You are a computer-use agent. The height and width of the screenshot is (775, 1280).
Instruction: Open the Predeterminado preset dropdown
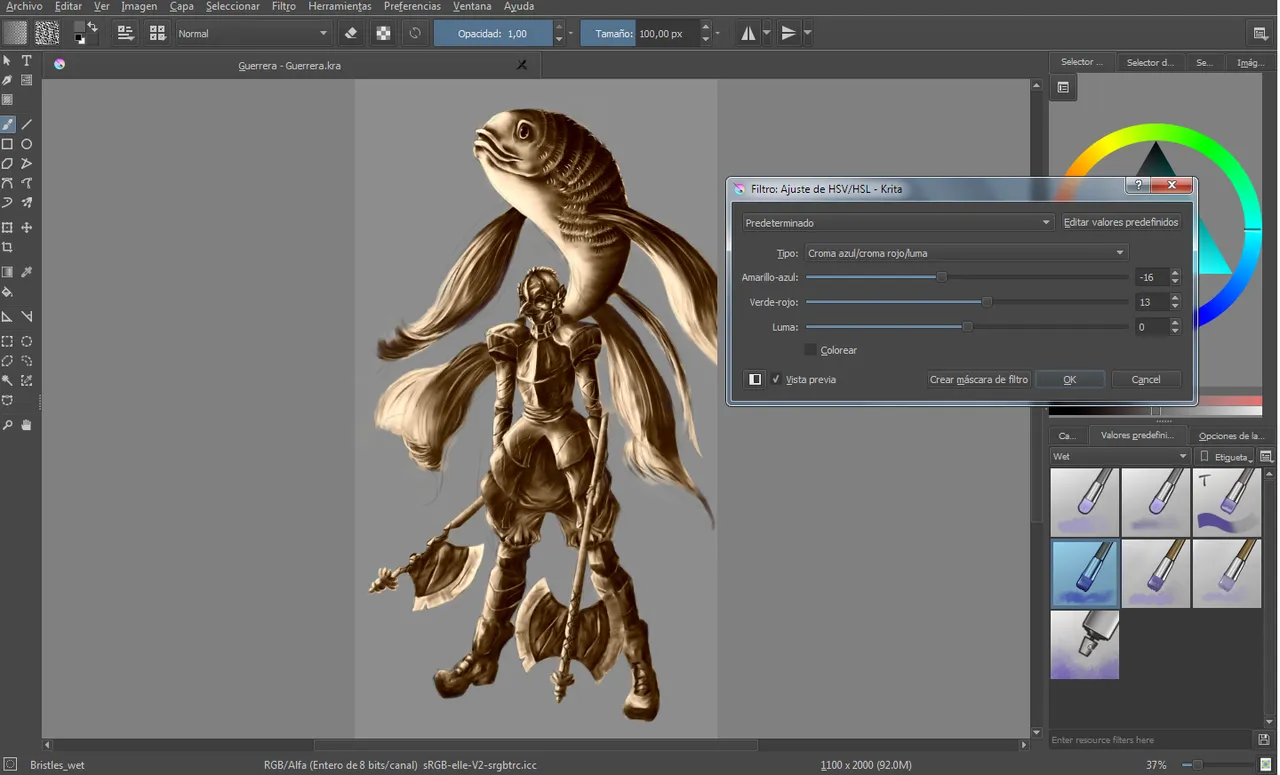coord(898,222)
